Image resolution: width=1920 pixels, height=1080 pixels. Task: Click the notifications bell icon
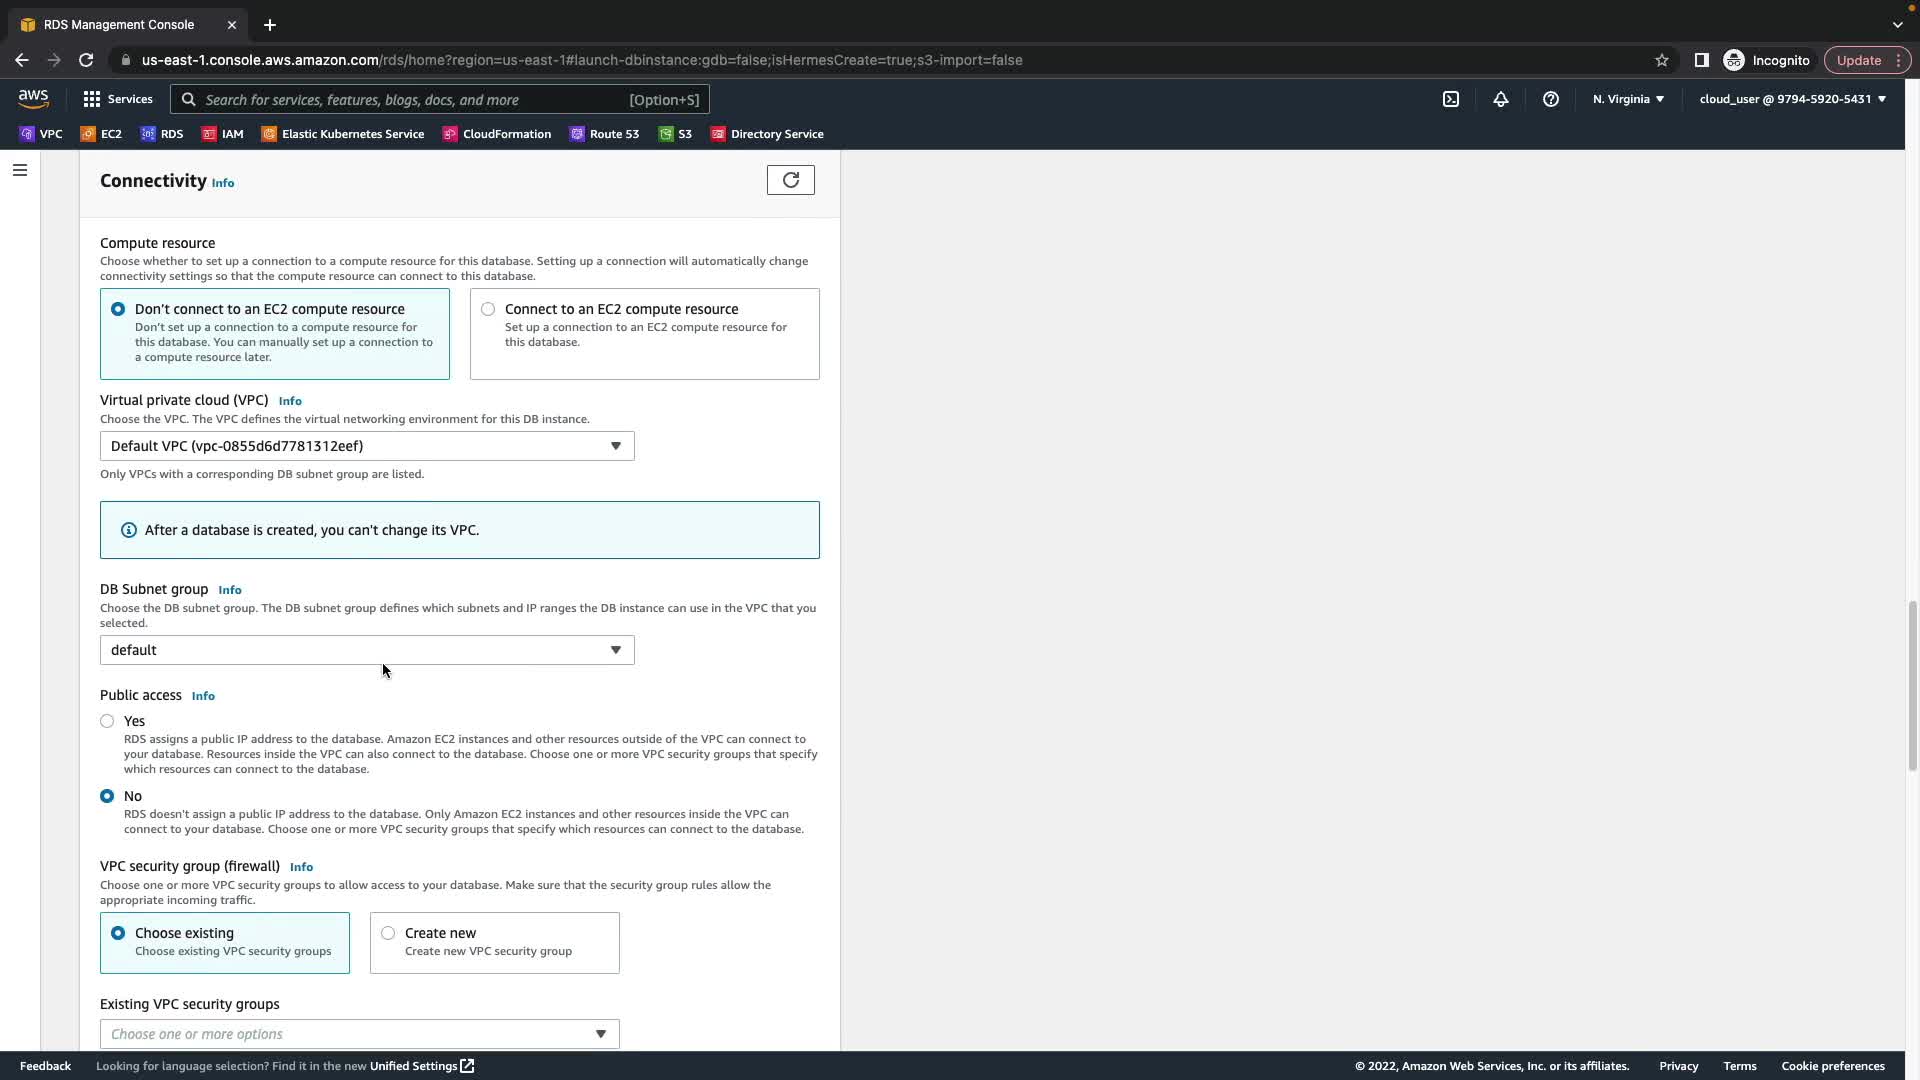1500,99
